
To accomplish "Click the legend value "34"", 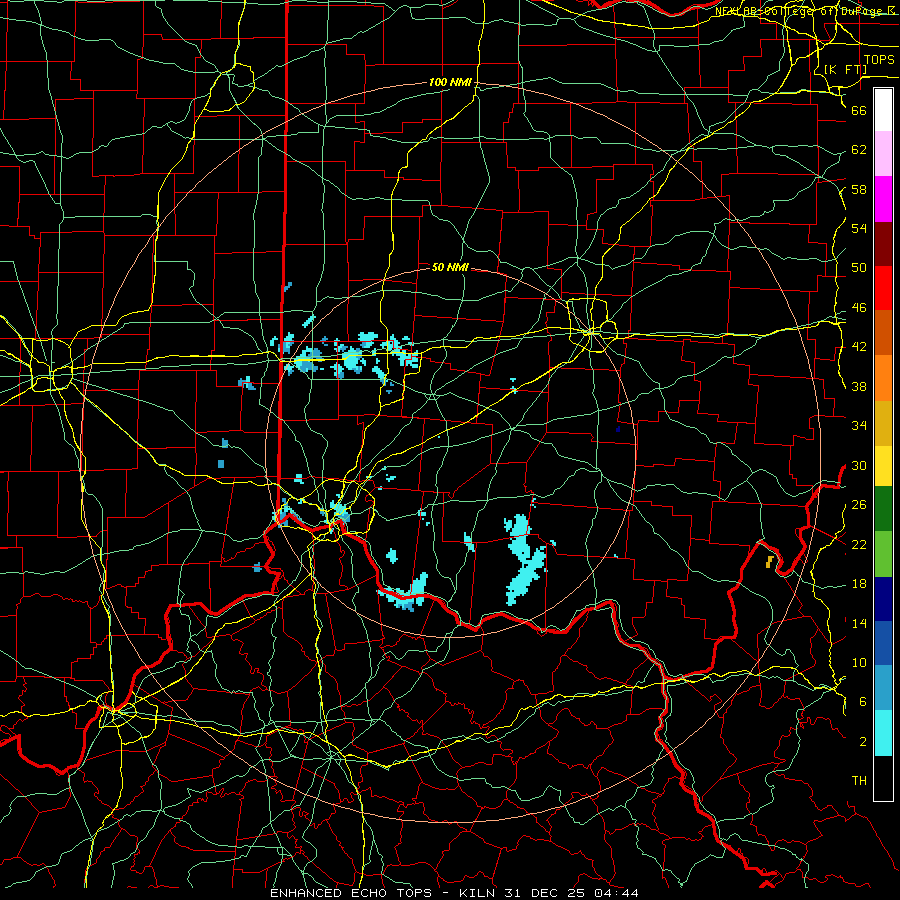I will 859,426.
